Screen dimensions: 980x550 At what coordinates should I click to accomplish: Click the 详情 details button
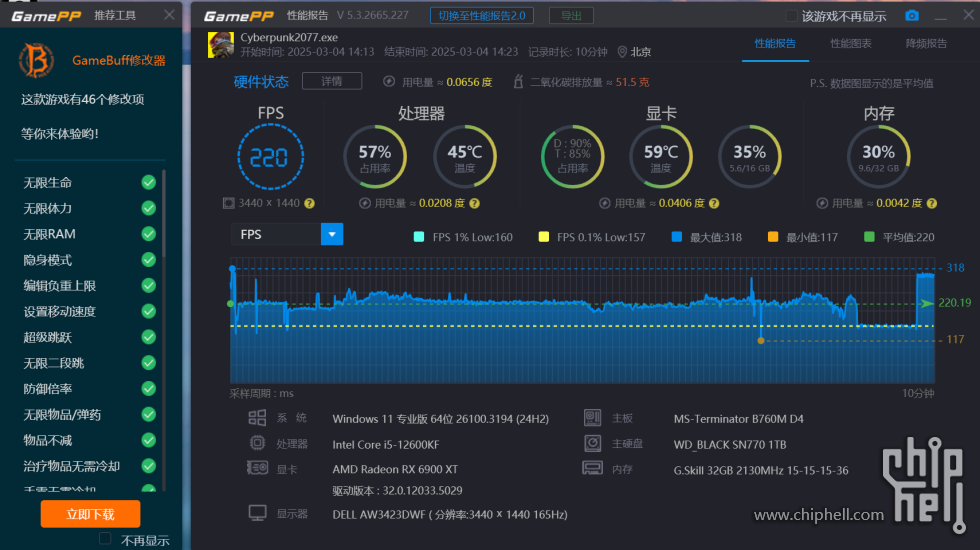point(332,81)
